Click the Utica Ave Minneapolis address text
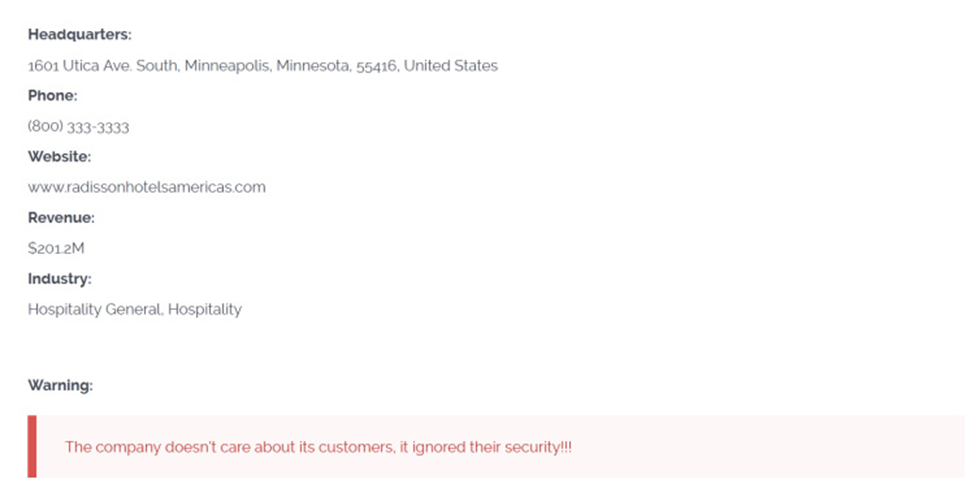The height and width of the screenshot is (488, 975). click(262, 66)
